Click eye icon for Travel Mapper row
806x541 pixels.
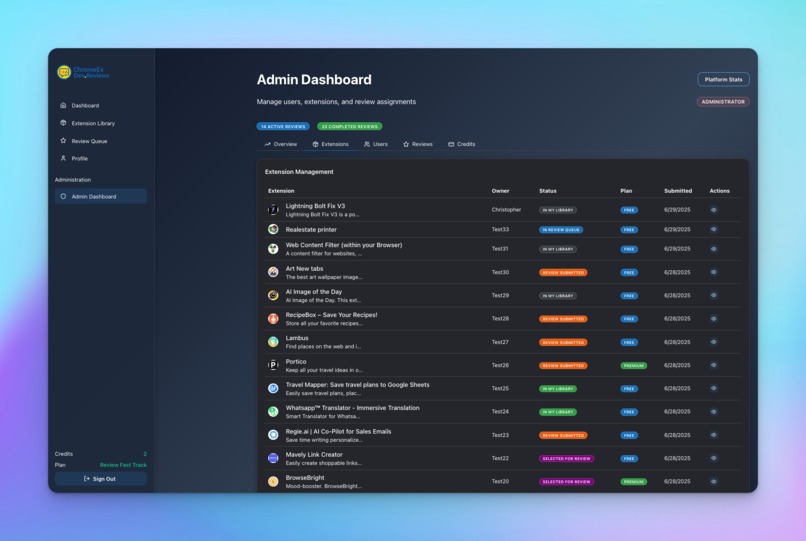pyautogui.click(x=713, y=388)
